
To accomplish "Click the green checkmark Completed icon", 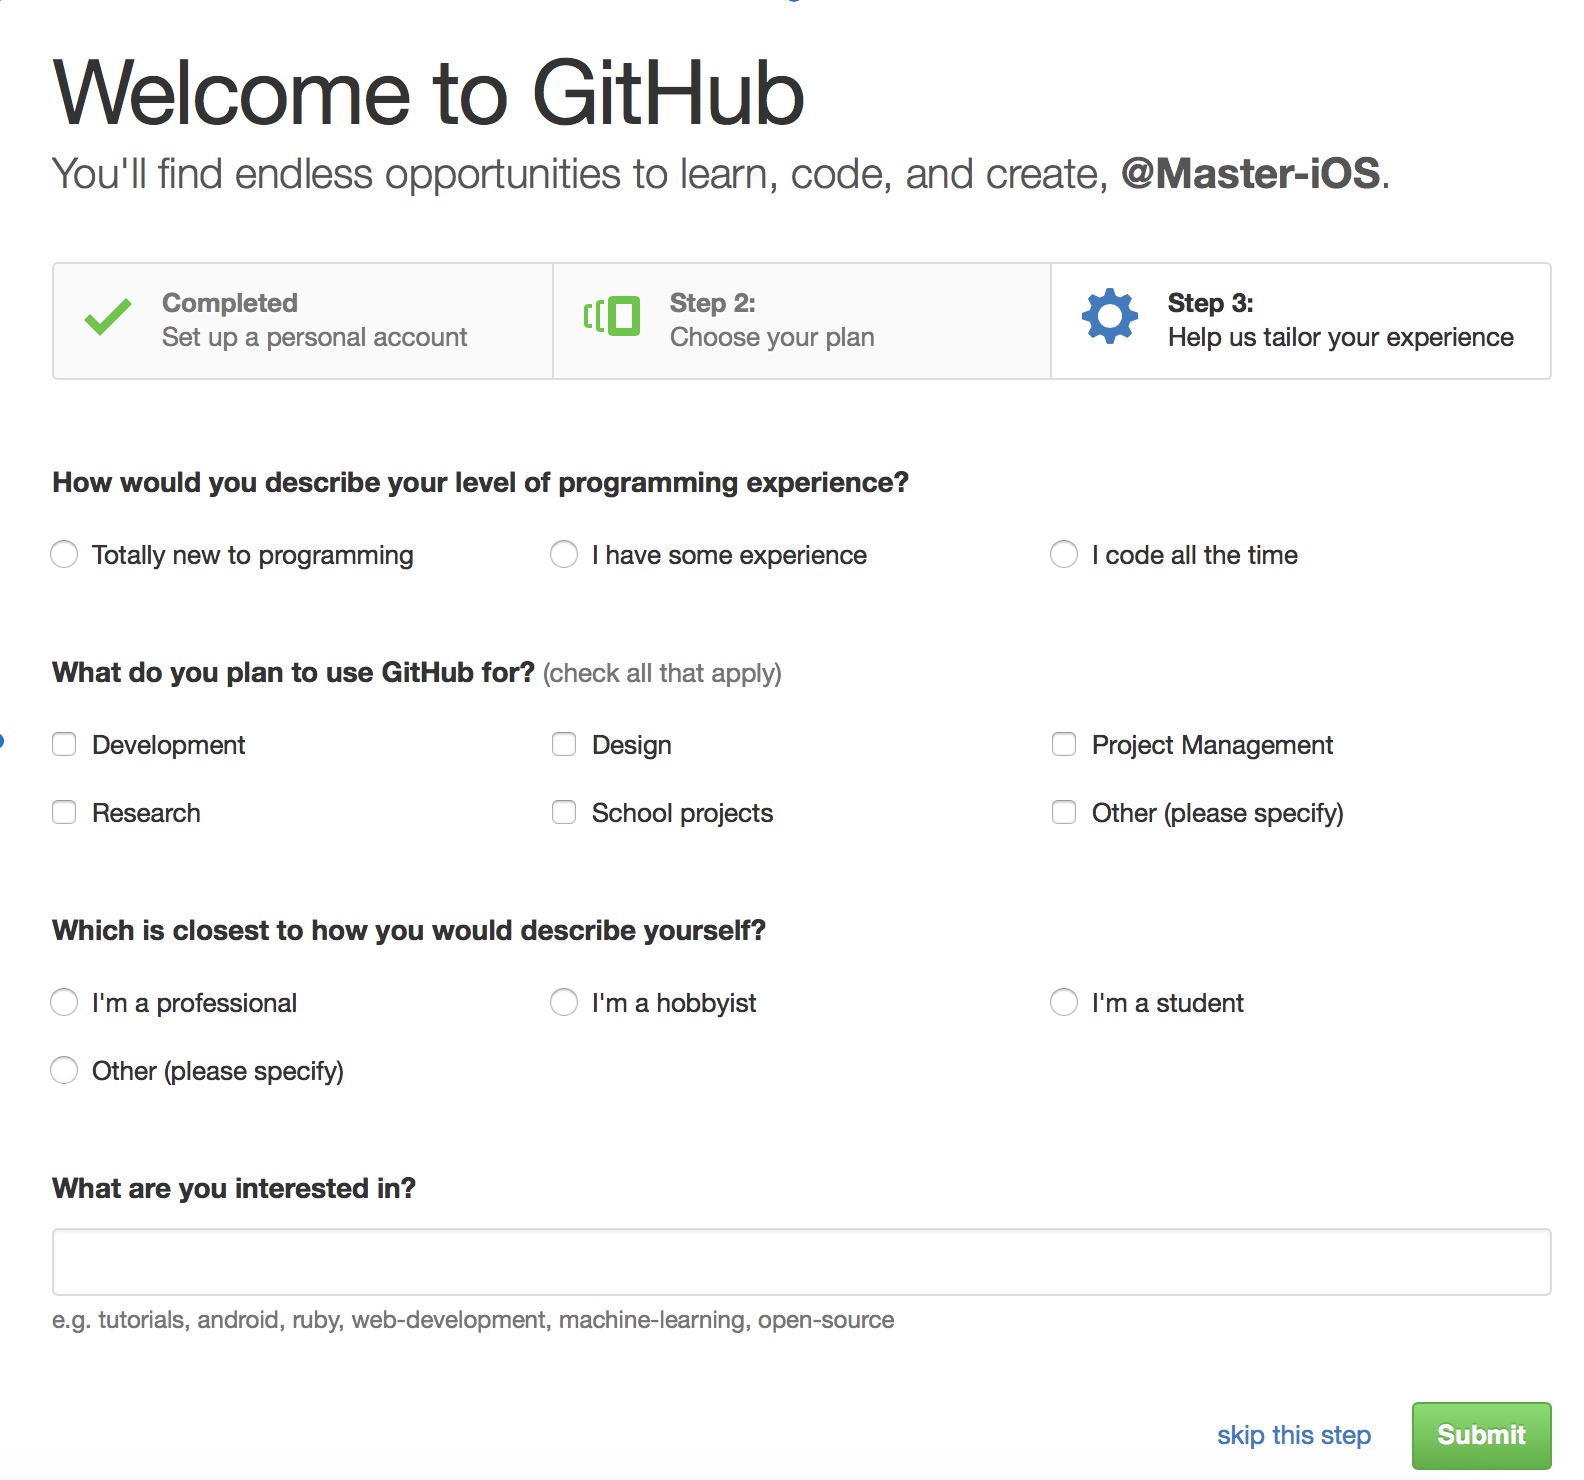I will [108, 316].
